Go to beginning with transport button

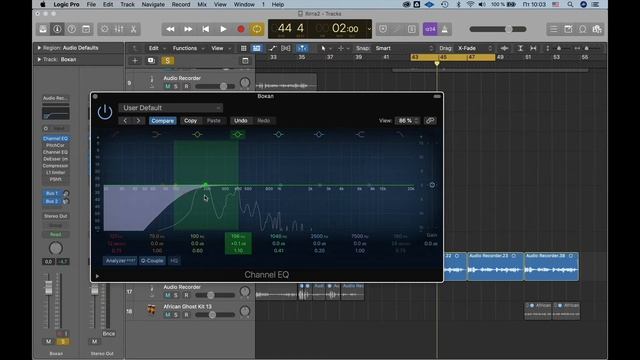point(205,29)
